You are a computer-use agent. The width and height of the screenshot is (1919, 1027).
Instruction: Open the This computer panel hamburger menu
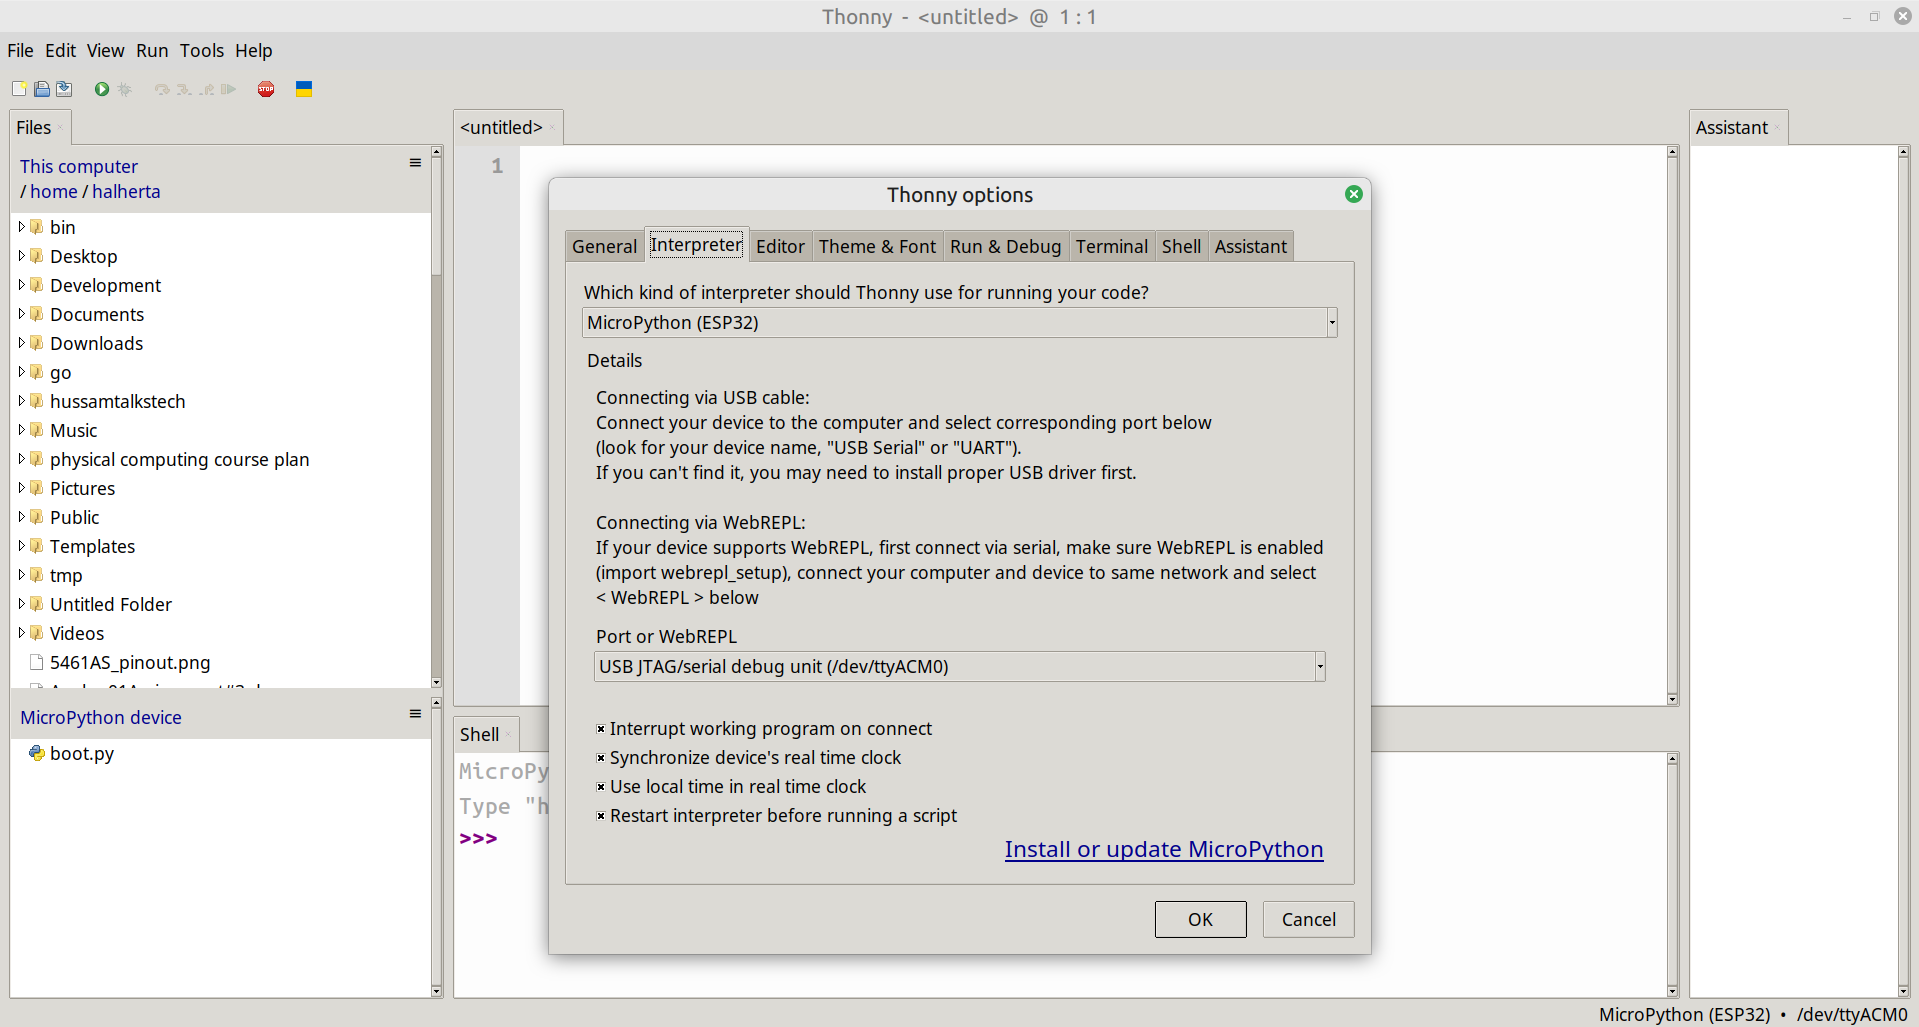(x=415, y=163)
